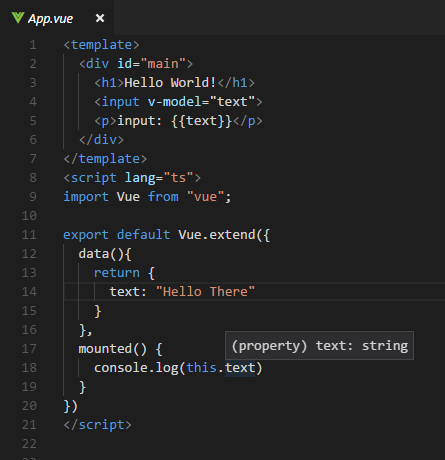This screenshot has height=460, width=445.
Task: Click the {{text}} interpolation in the paragraph
Action: coord(201,121)
